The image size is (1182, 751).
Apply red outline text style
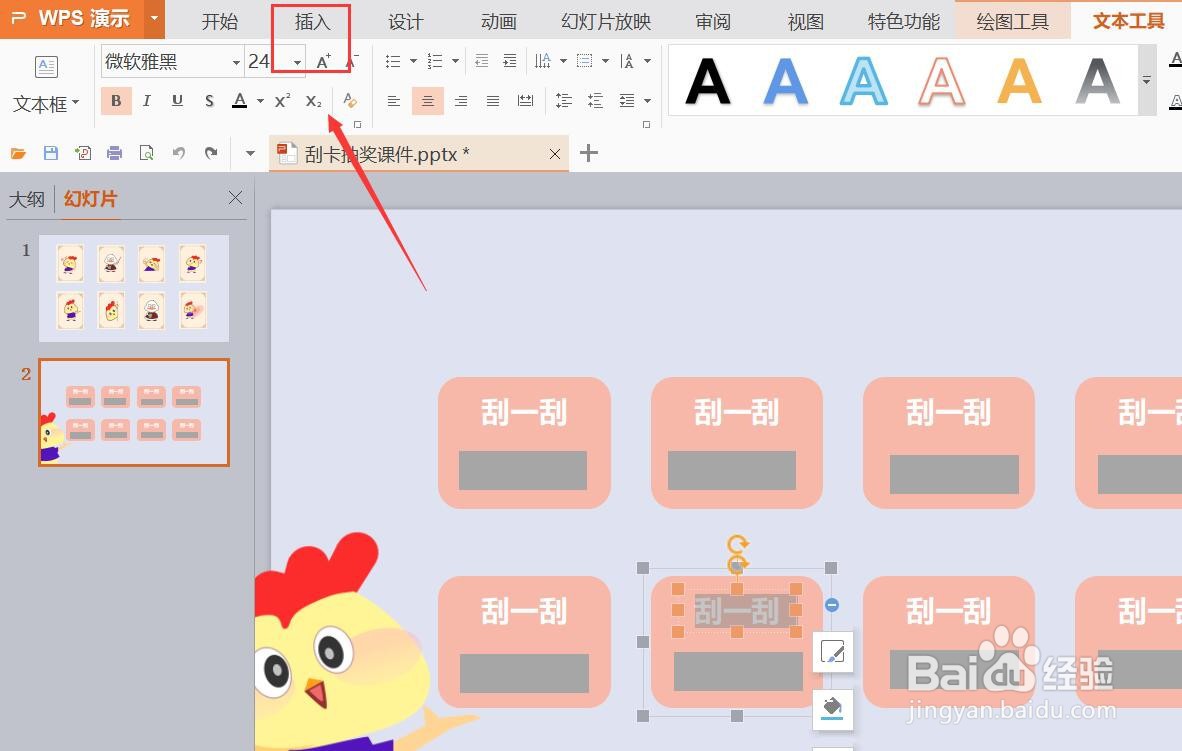tap(942, 81)
